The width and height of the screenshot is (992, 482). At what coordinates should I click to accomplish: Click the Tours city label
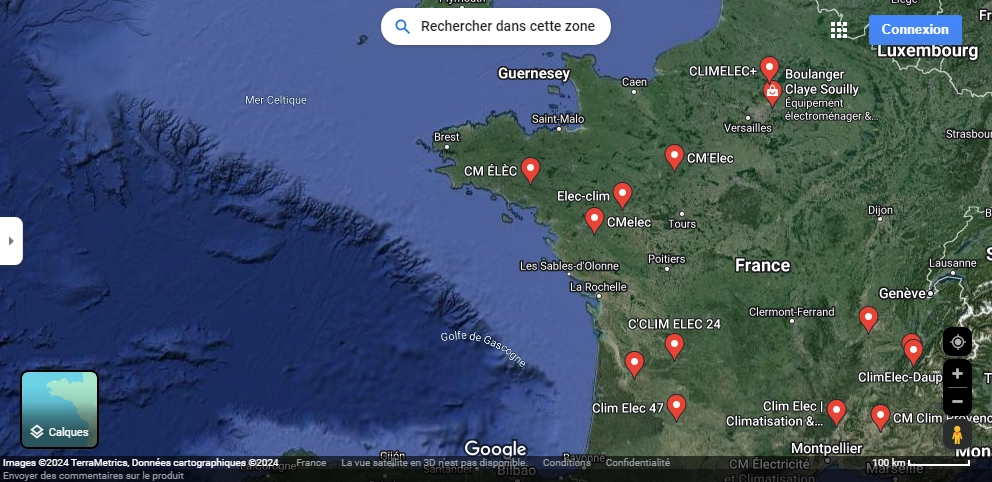point(682,224)
